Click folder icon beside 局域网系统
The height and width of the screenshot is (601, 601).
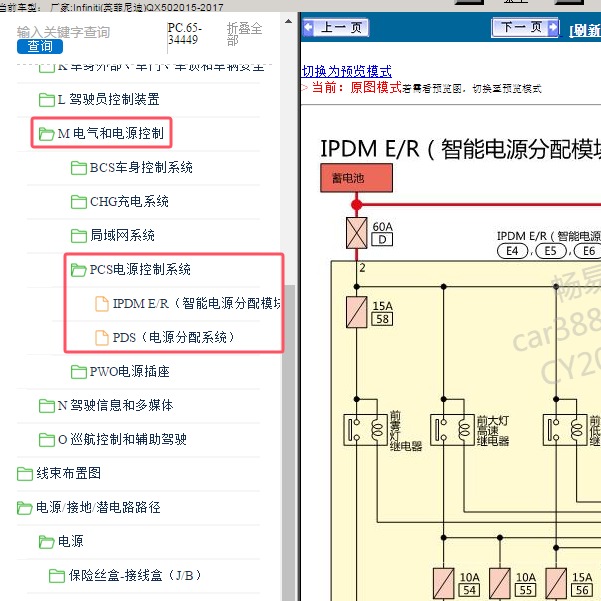pos(79,236)
